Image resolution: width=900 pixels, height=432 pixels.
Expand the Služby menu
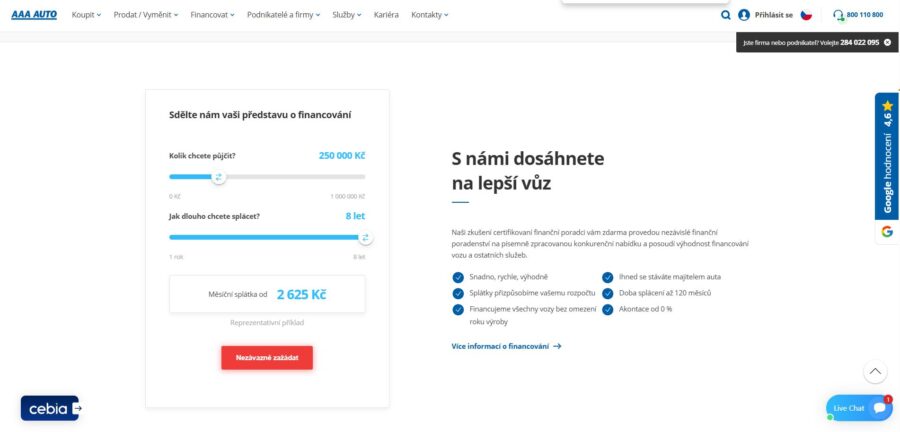(347, 15)
